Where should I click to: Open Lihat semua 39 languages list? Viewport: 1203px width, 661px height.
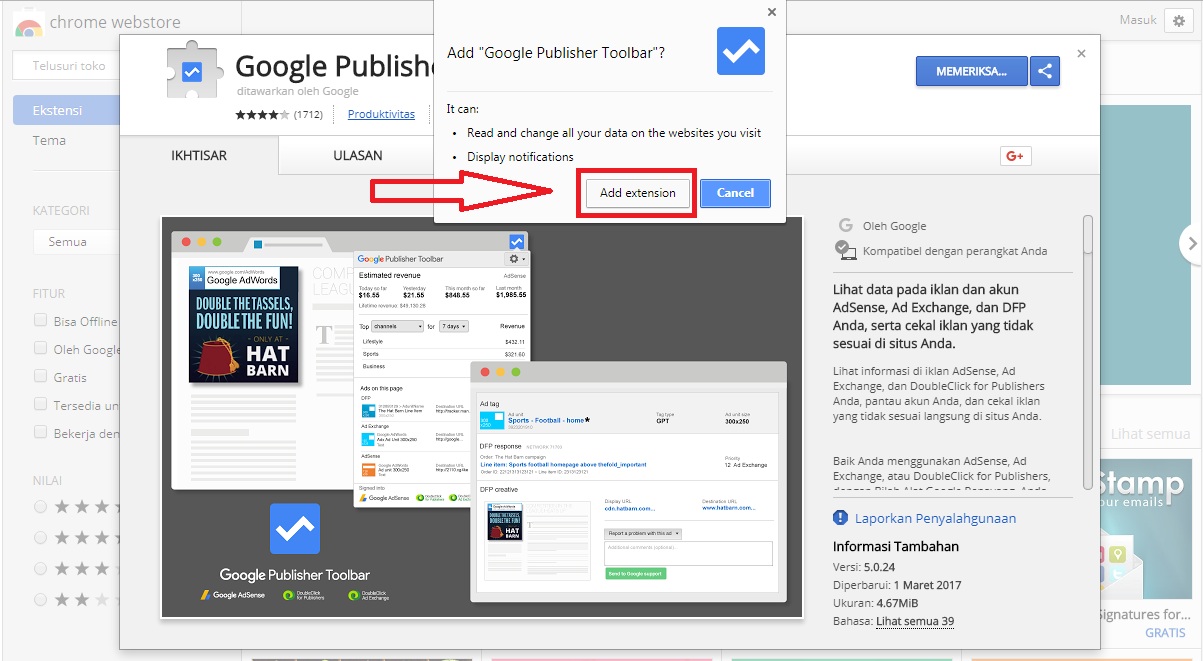[915, 621]
